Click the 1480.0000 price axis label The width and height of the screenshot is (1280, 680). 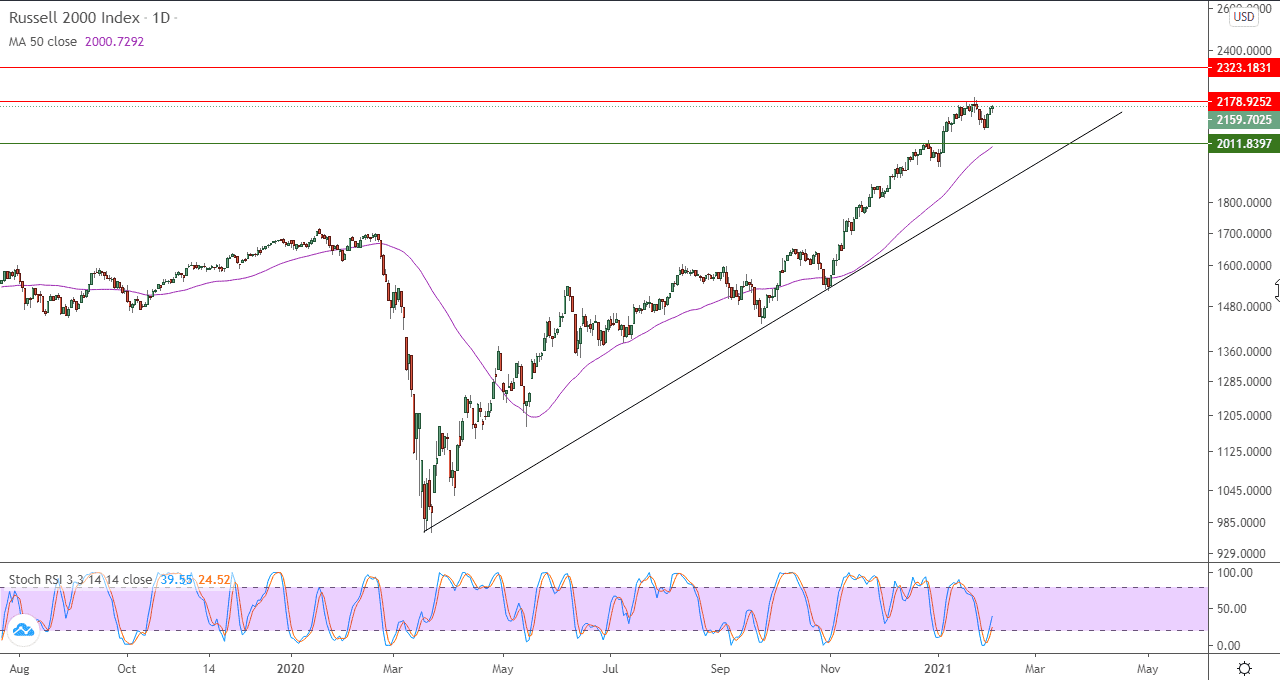pos(1243,307)
